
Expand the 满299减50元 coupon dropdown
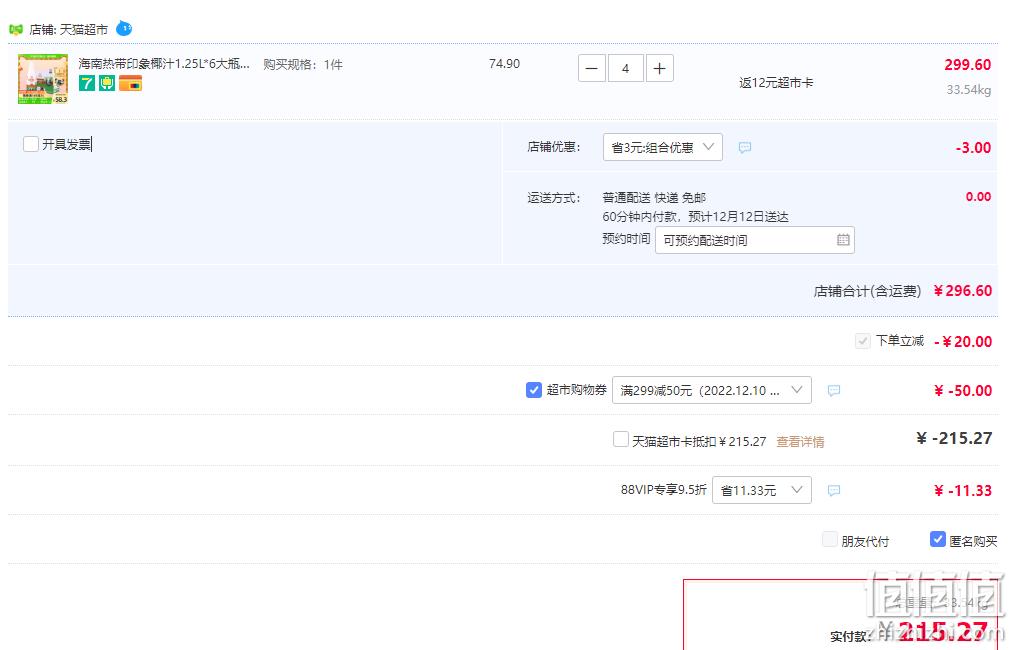coord(711,390)
